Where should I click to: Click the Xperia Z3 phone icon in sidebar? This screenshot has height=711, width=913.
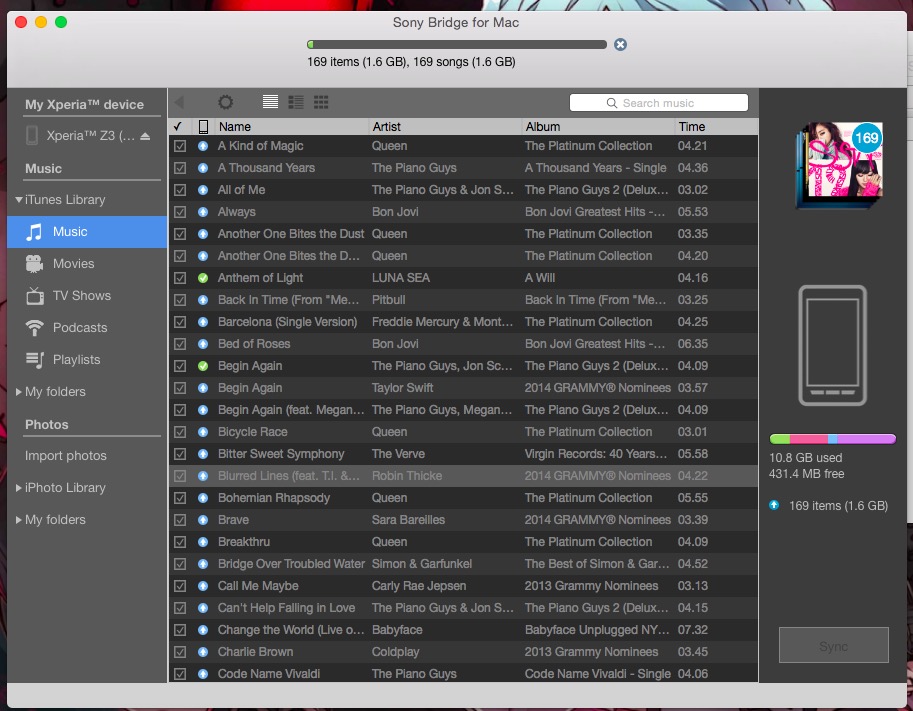pyautogui.click(x=32, y=135)
